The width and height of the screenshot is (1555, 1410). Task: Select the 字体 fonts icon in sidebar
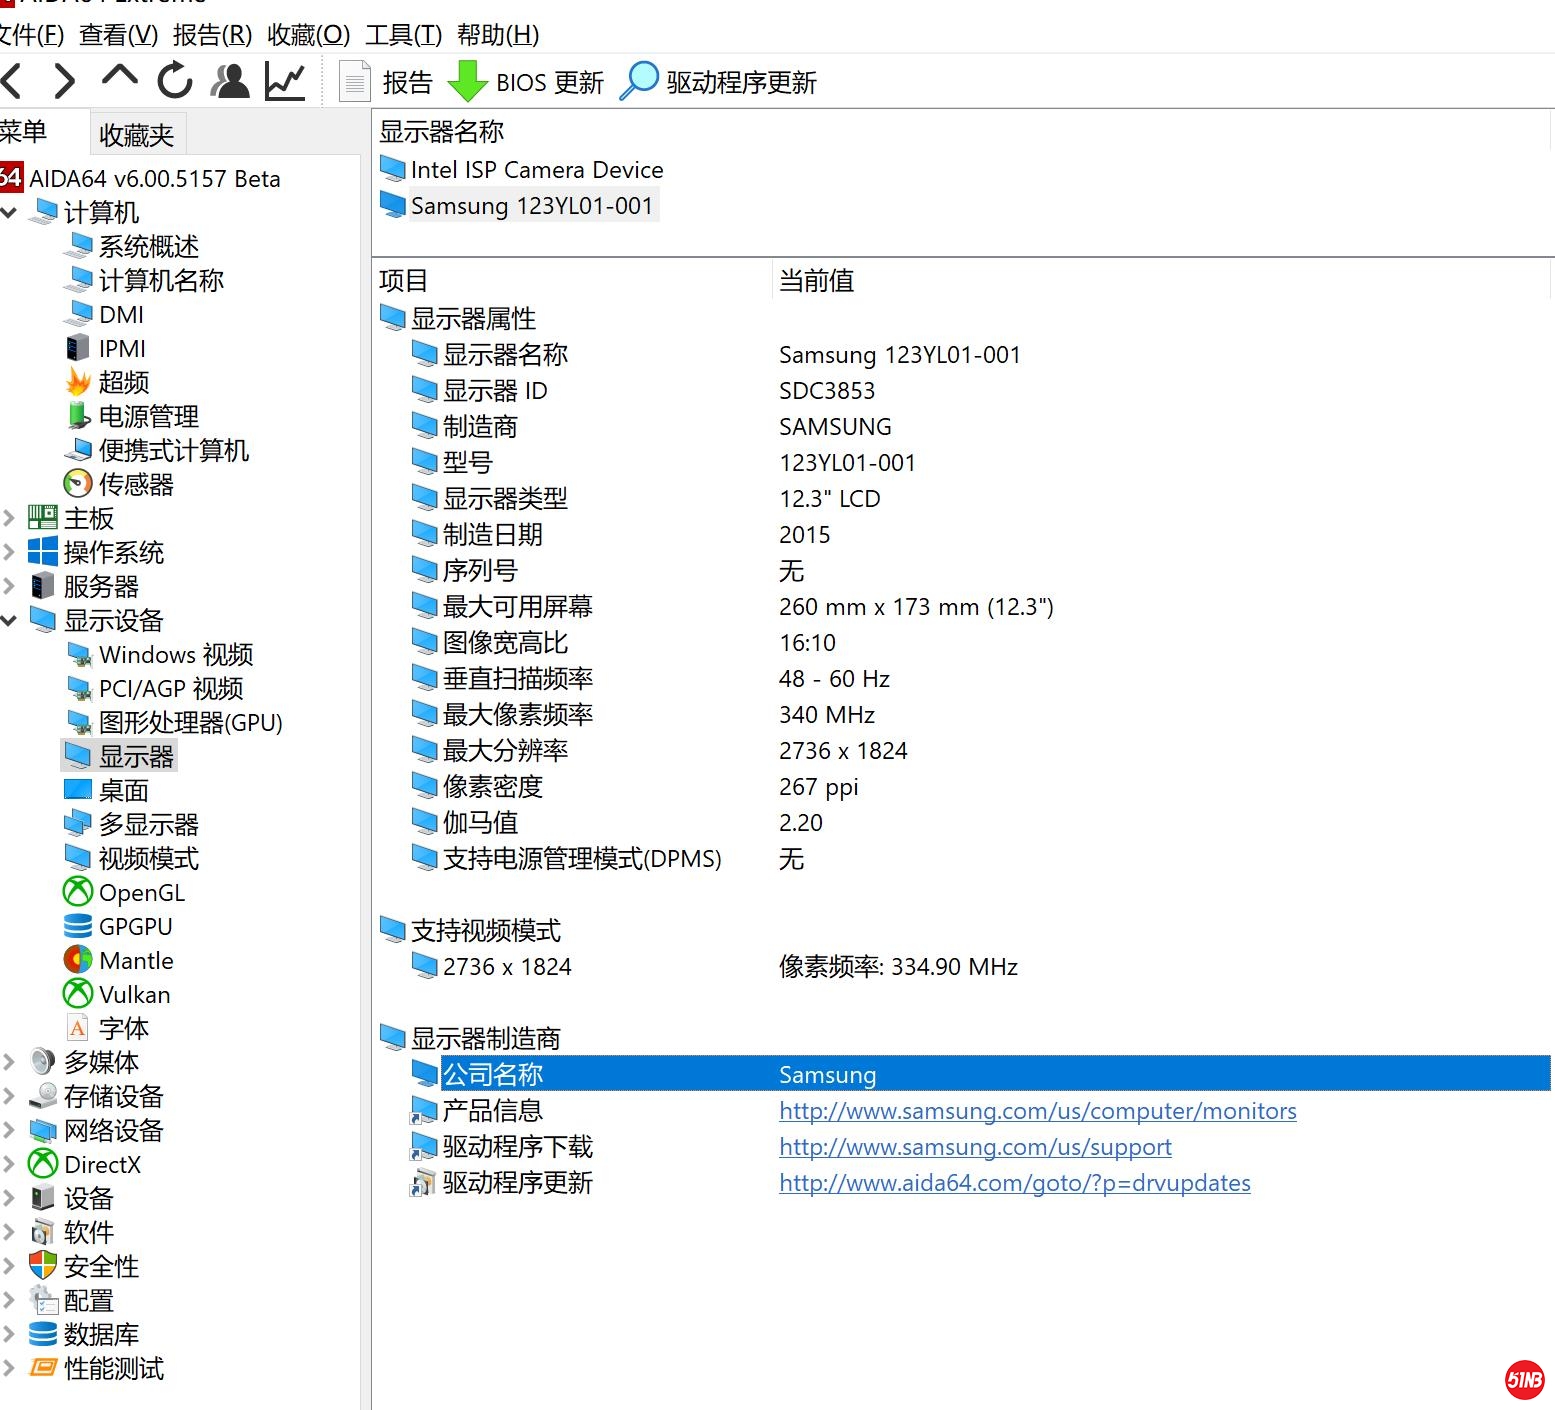click(x=76, y=1027)
